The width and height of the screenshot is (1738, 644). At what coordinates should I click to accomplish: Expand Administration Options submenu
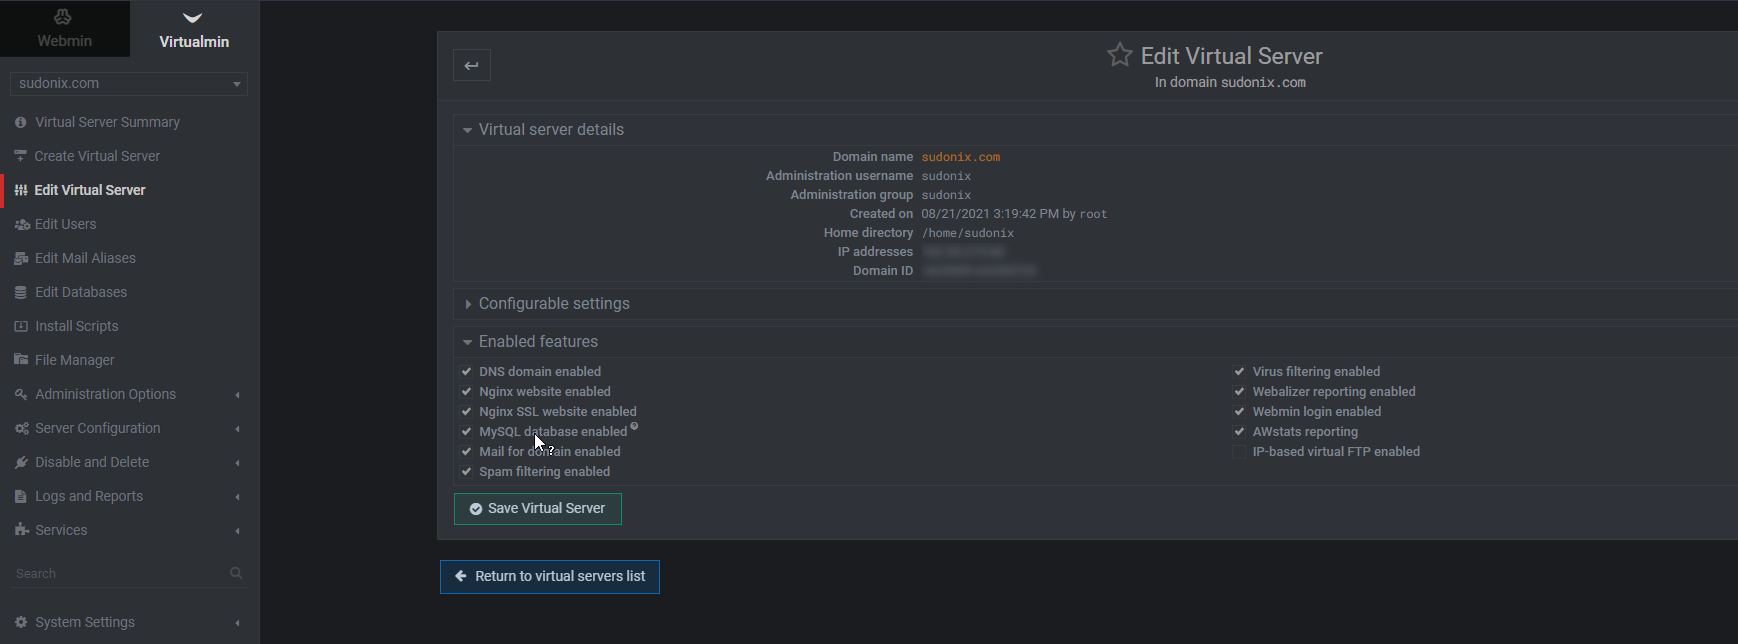coord(105,394)
